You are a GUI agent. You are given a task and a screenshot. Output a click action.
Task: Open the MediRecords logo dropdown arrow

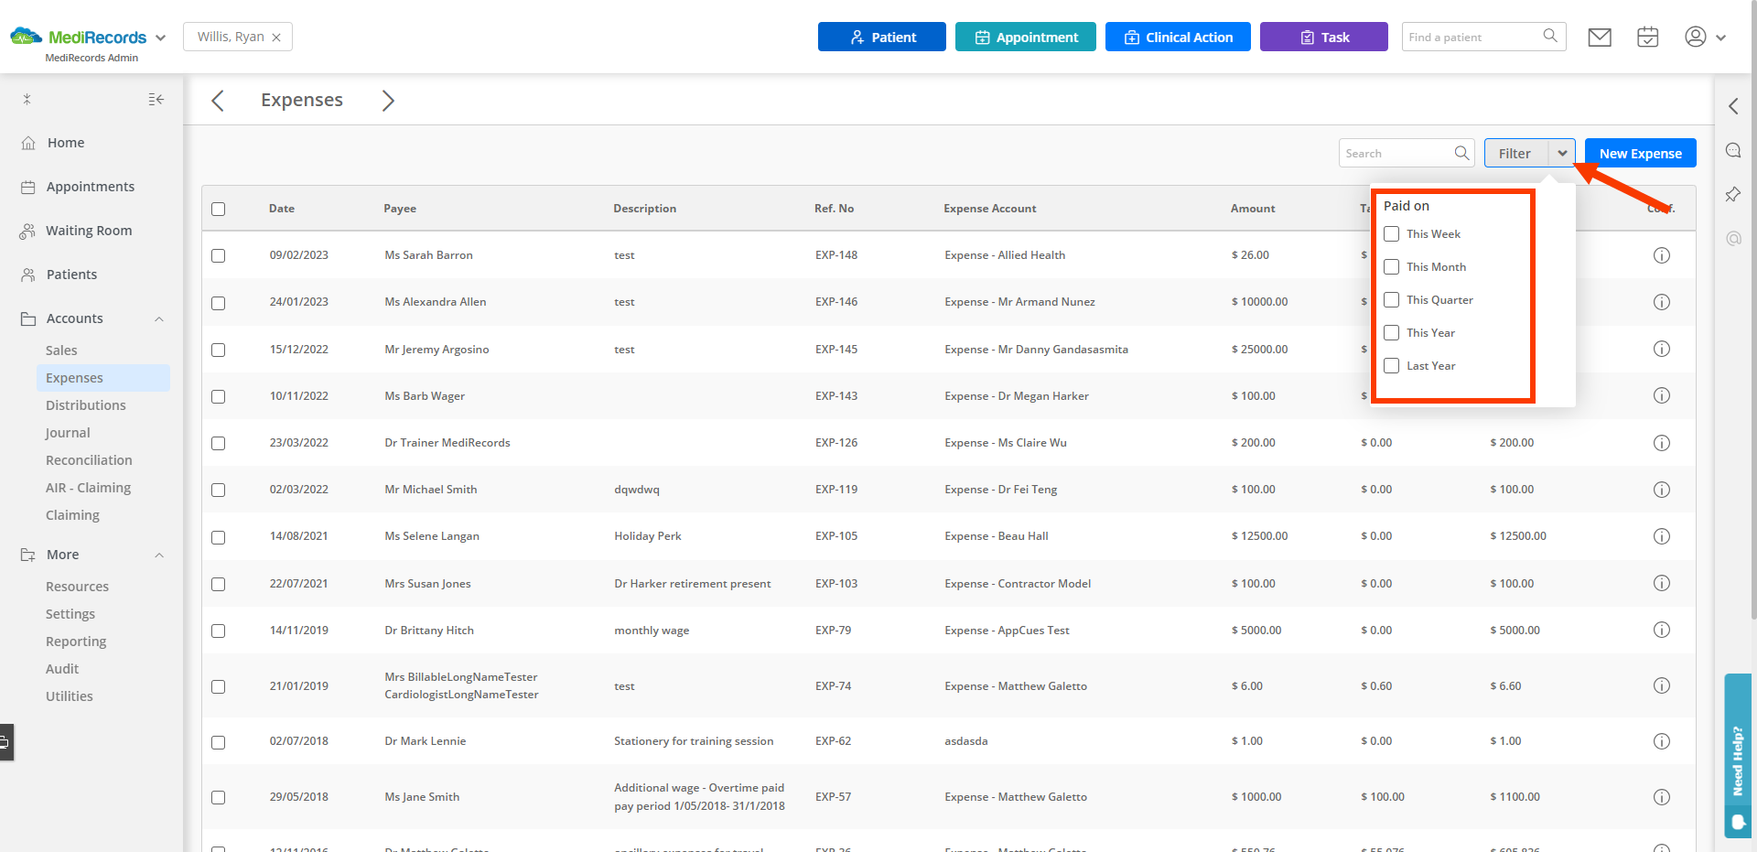coord(160,38)
